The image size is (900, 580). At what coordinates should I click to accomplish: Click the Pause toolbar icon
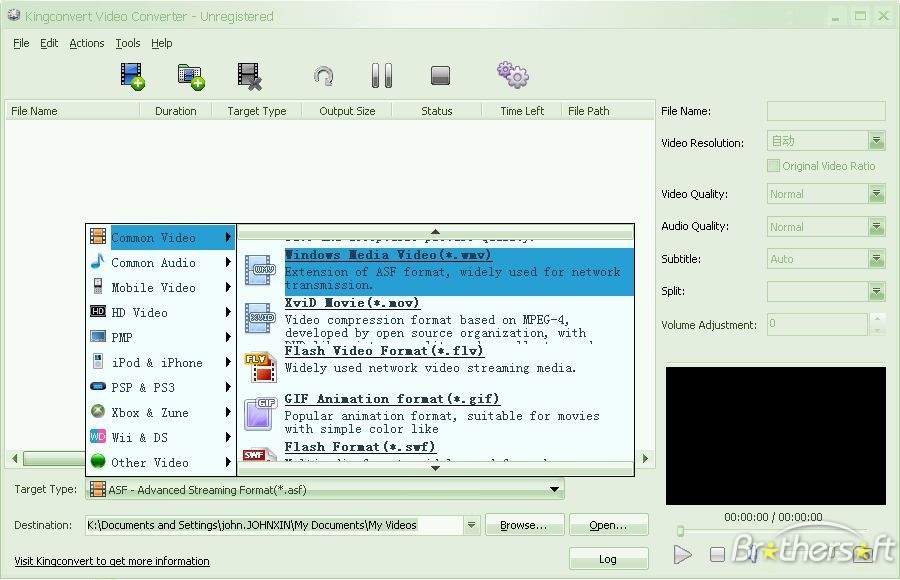click(x=382, y=75)
